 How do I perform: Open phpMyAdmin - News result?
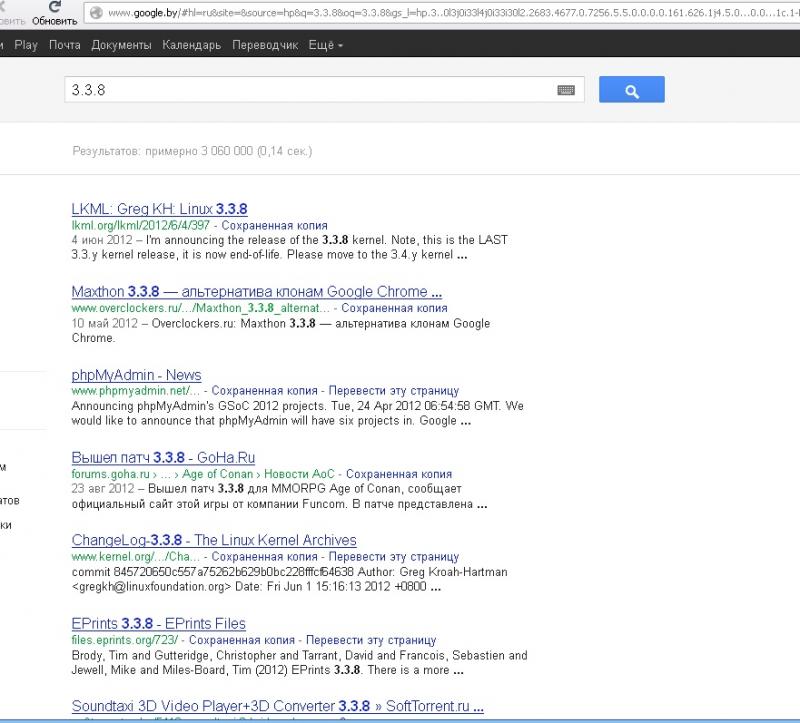tap(136, 375)
